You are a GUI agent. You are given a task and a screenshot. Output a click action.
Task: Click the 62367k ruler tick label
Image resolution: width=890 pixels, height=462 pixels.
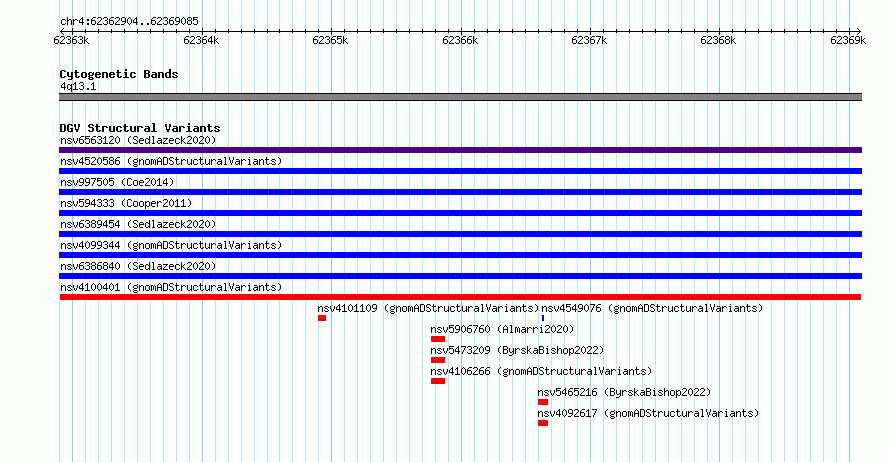[x=589, y=40]
